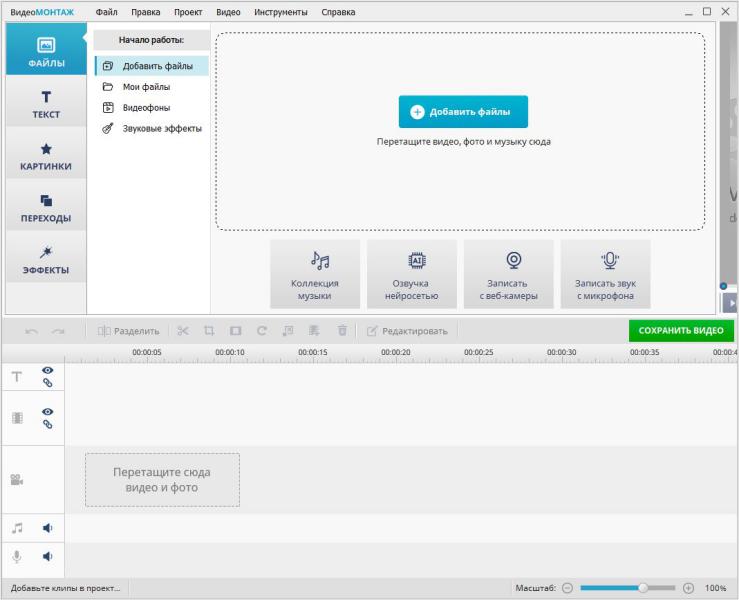Click the rotate clip icon
This screenshot has width=739, height=600.
pos(262,331)
